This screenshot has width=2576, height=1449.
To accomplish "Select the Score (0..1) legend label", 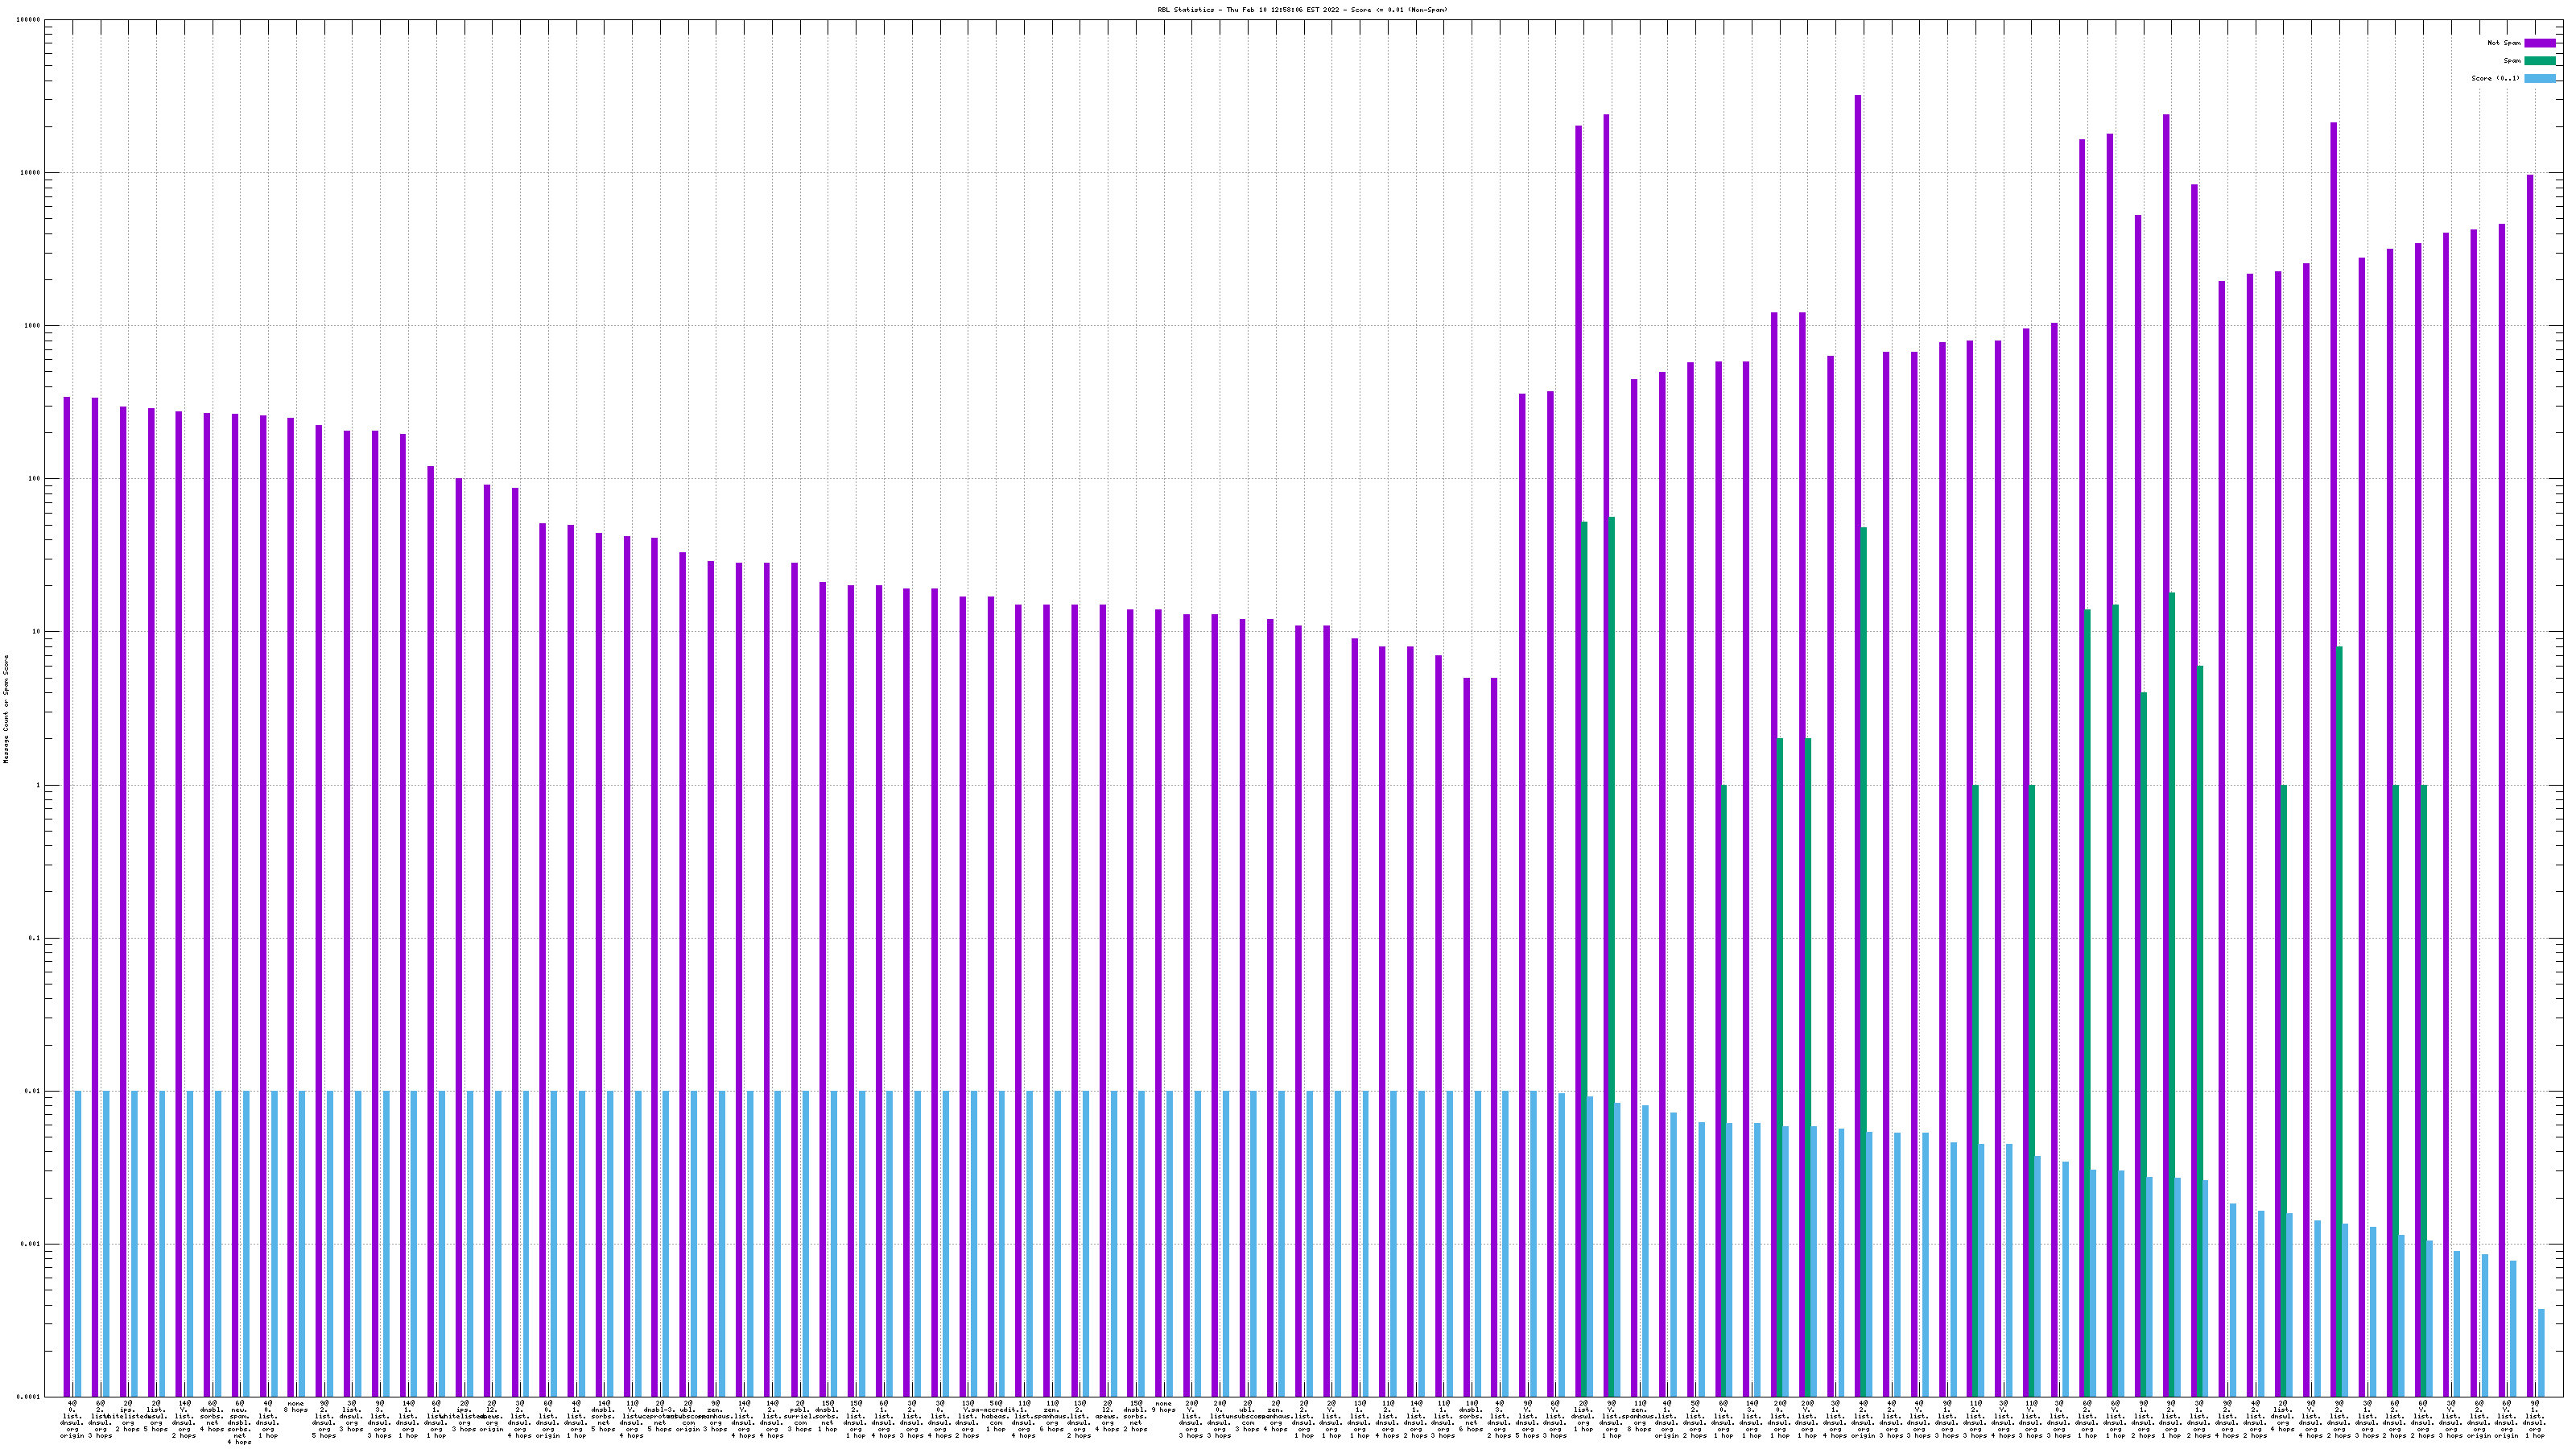I will pyautogui.click(x=2495, y=78).
